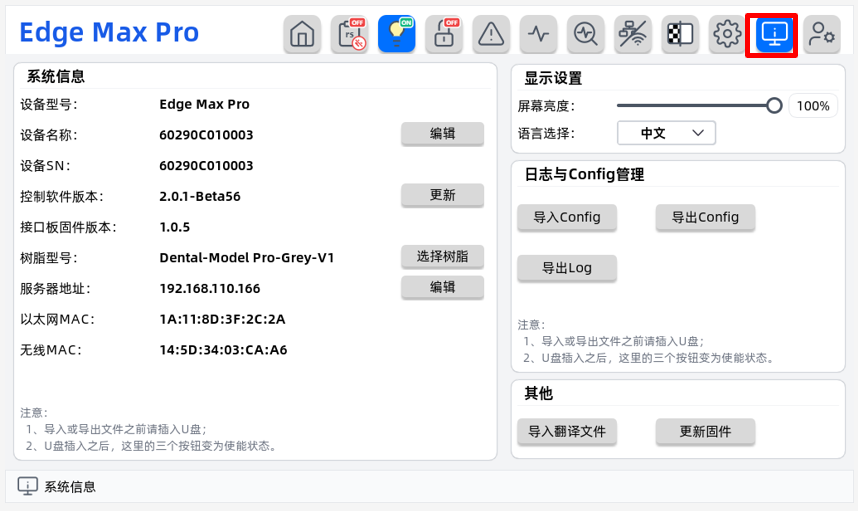Screen dimensions: 858x511
Task: Open the checkerboard pattern icon
Action: click(680, 34)
